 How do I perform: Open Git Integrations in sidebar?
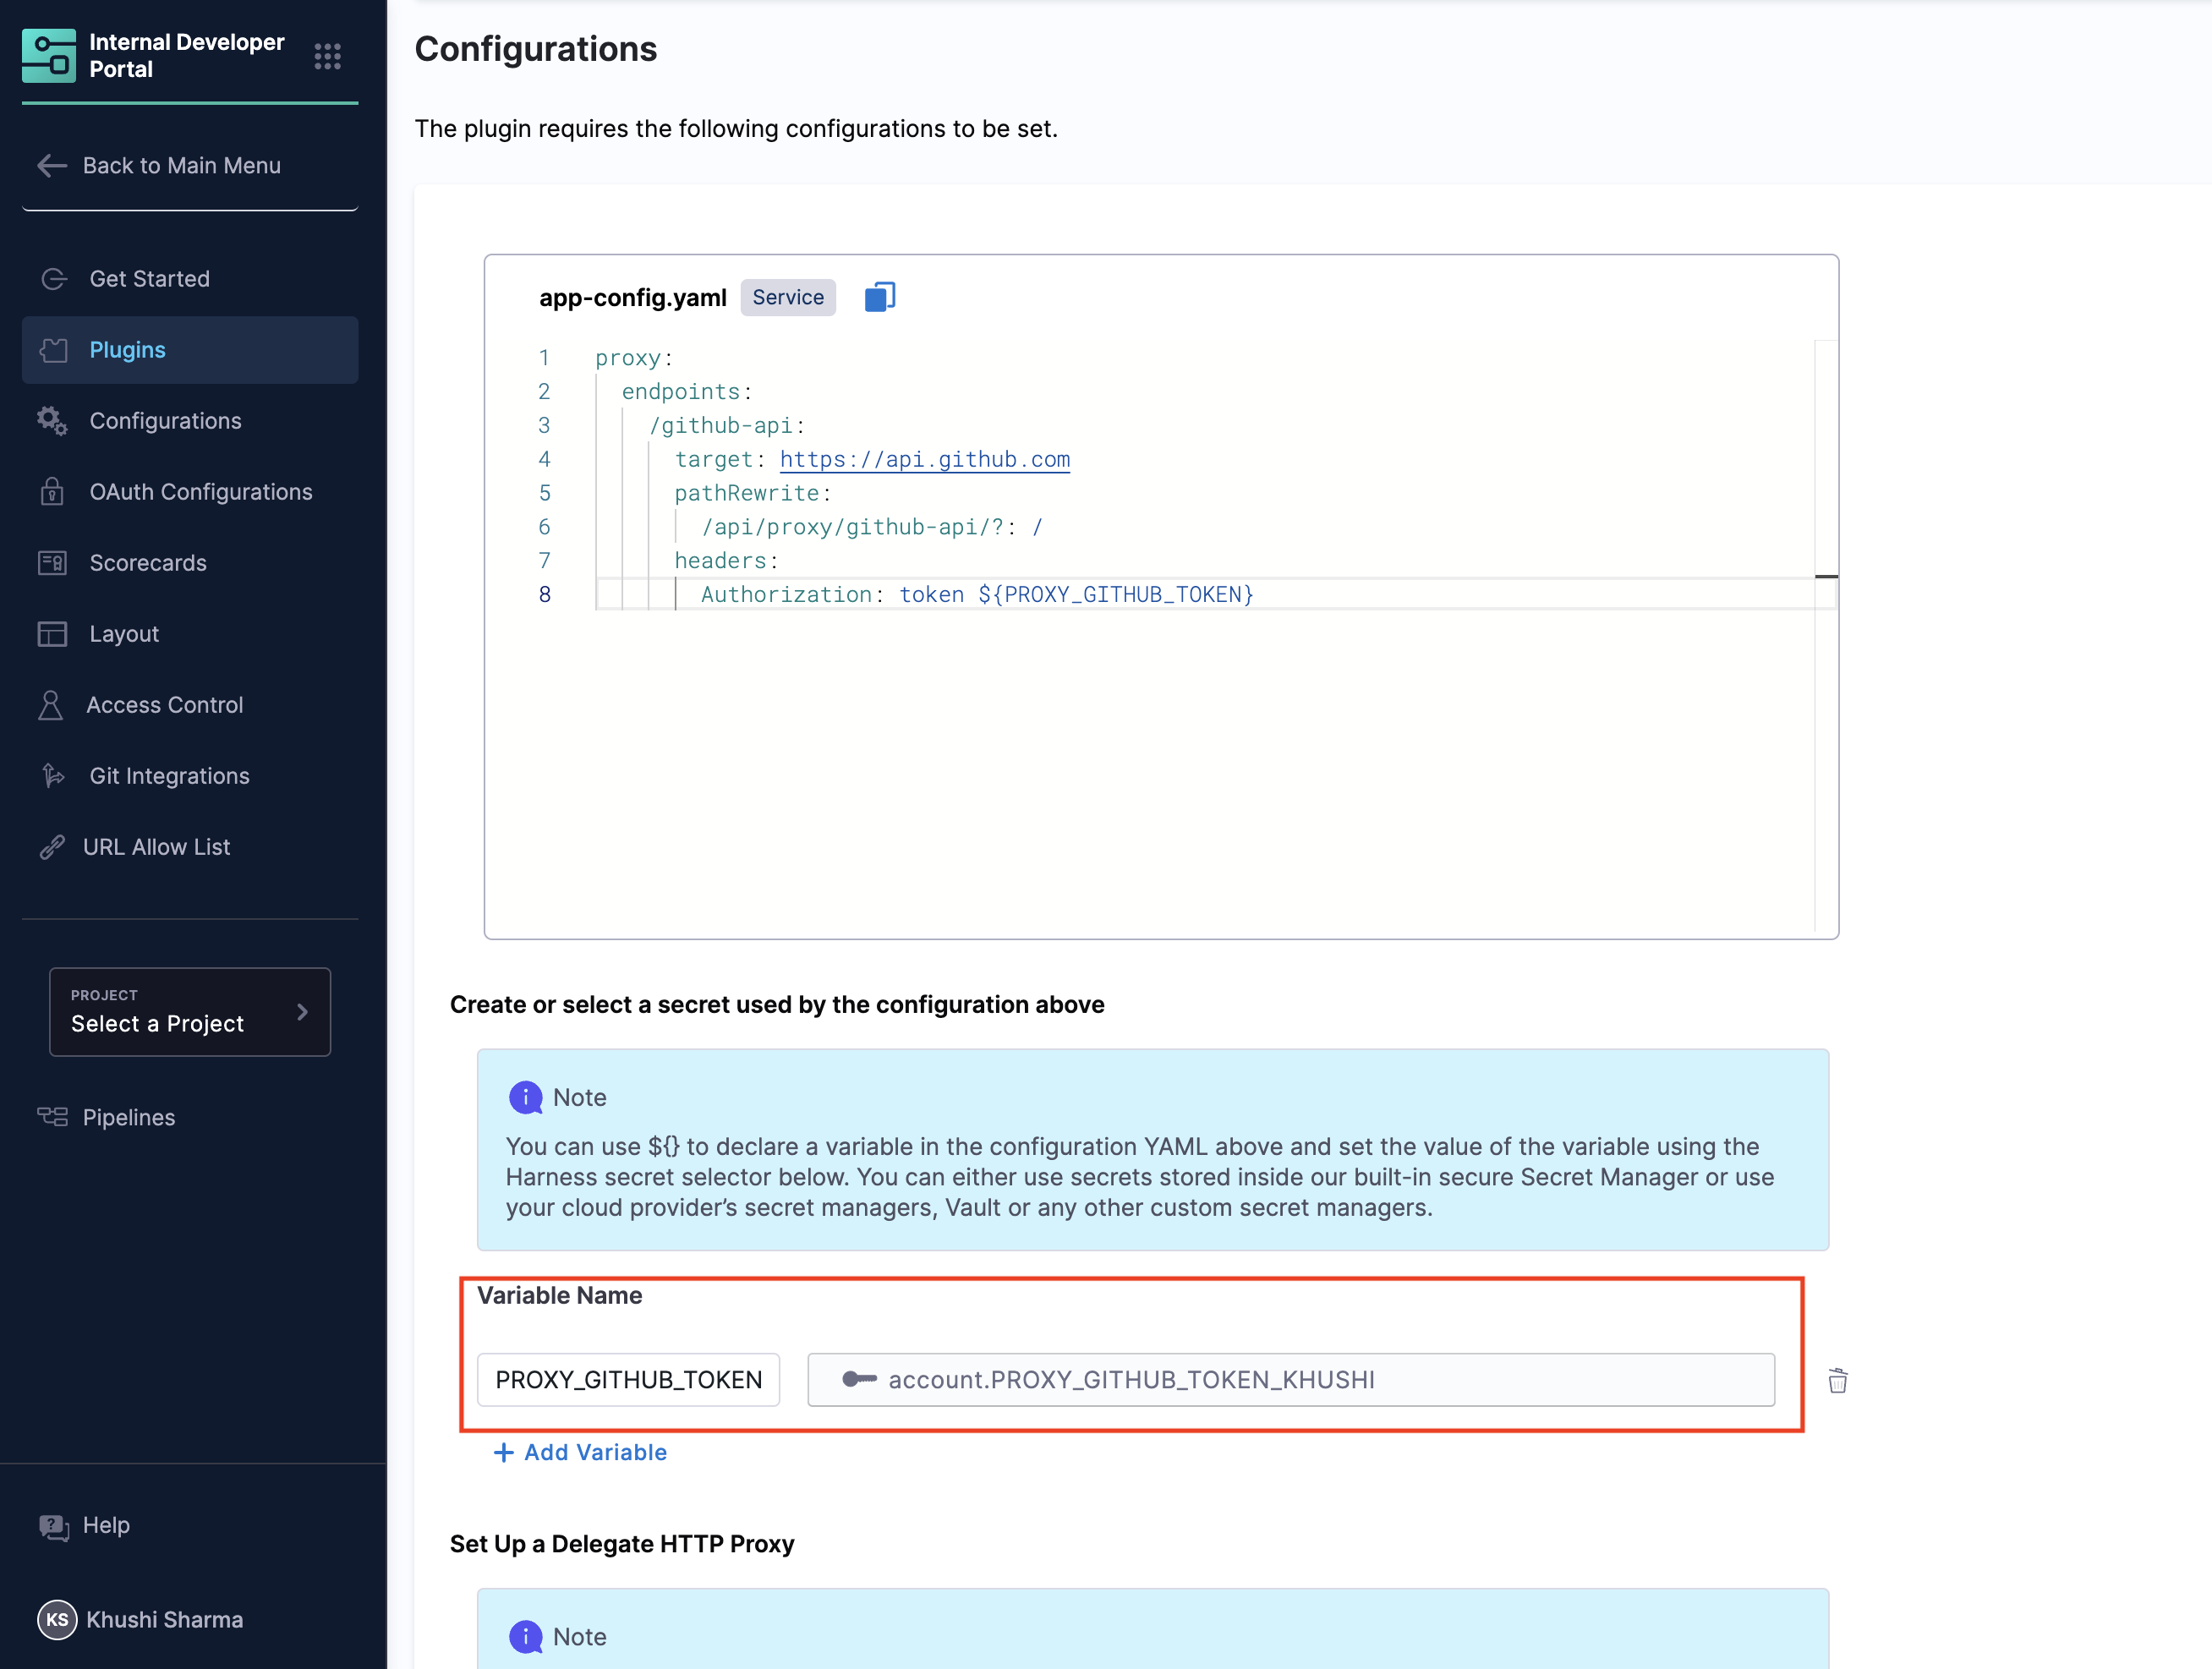169,776
